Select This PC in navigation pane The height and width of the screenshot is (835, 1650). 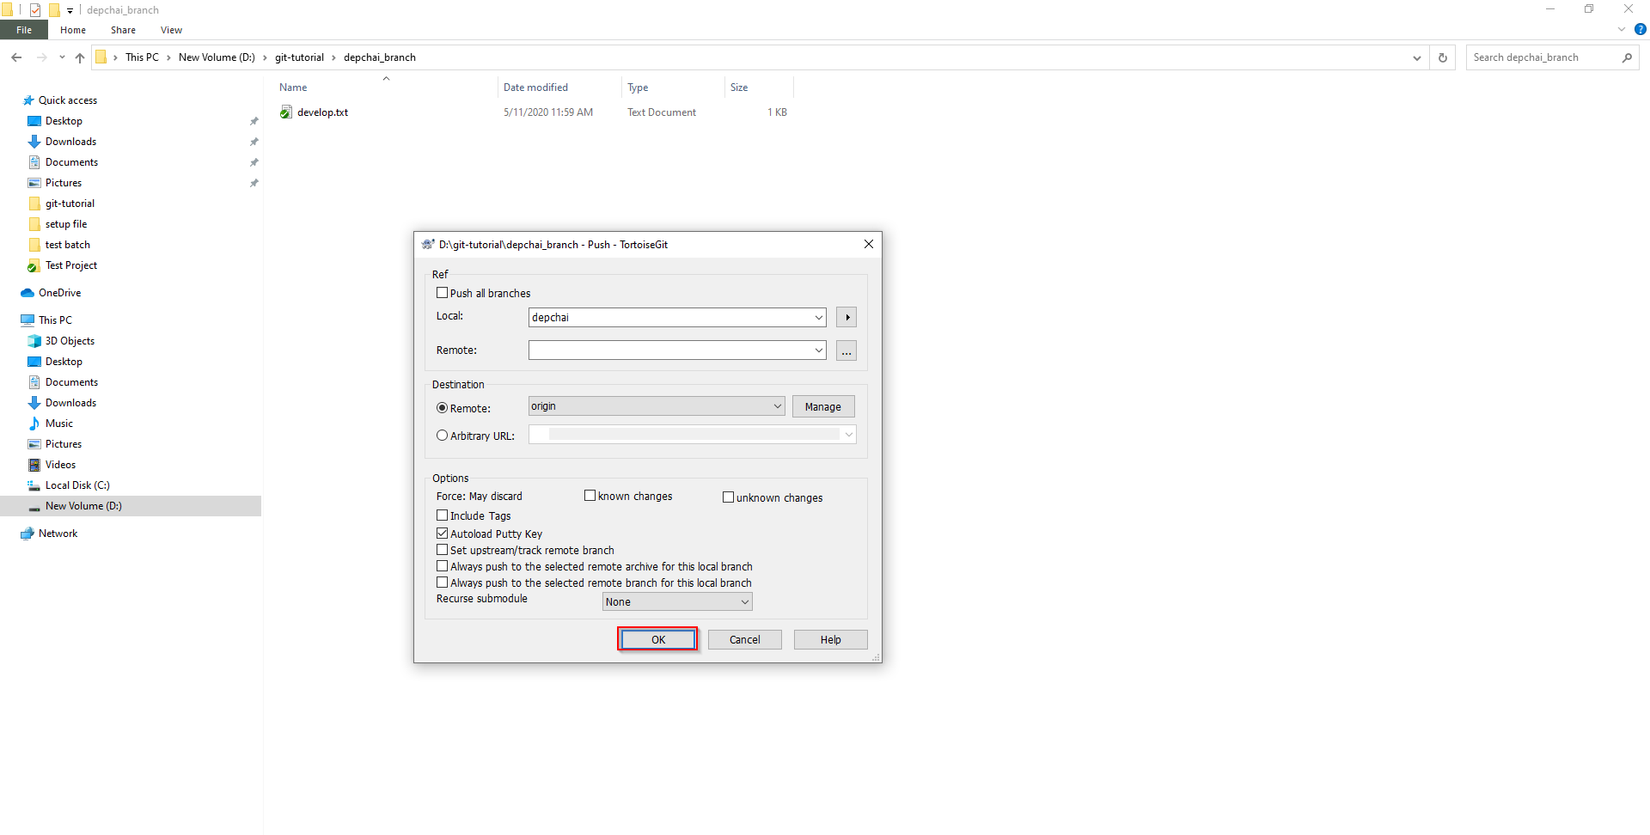(x=55, y=321)
